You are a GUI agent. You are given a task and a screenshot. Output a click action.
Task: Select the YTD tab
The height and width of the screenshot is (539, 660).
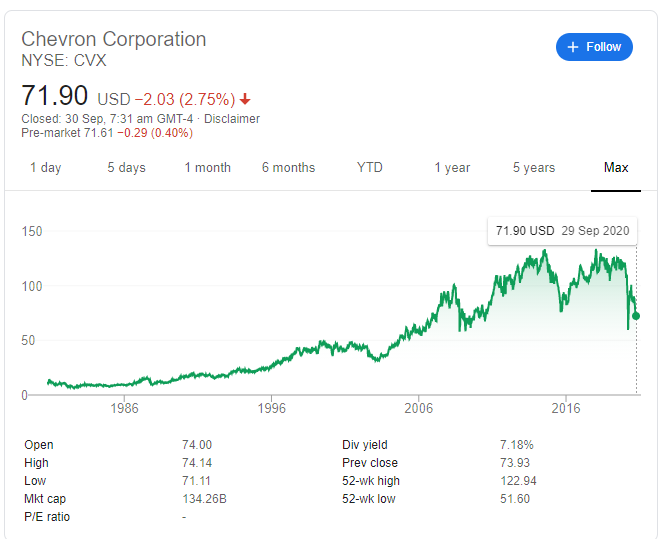370,167
